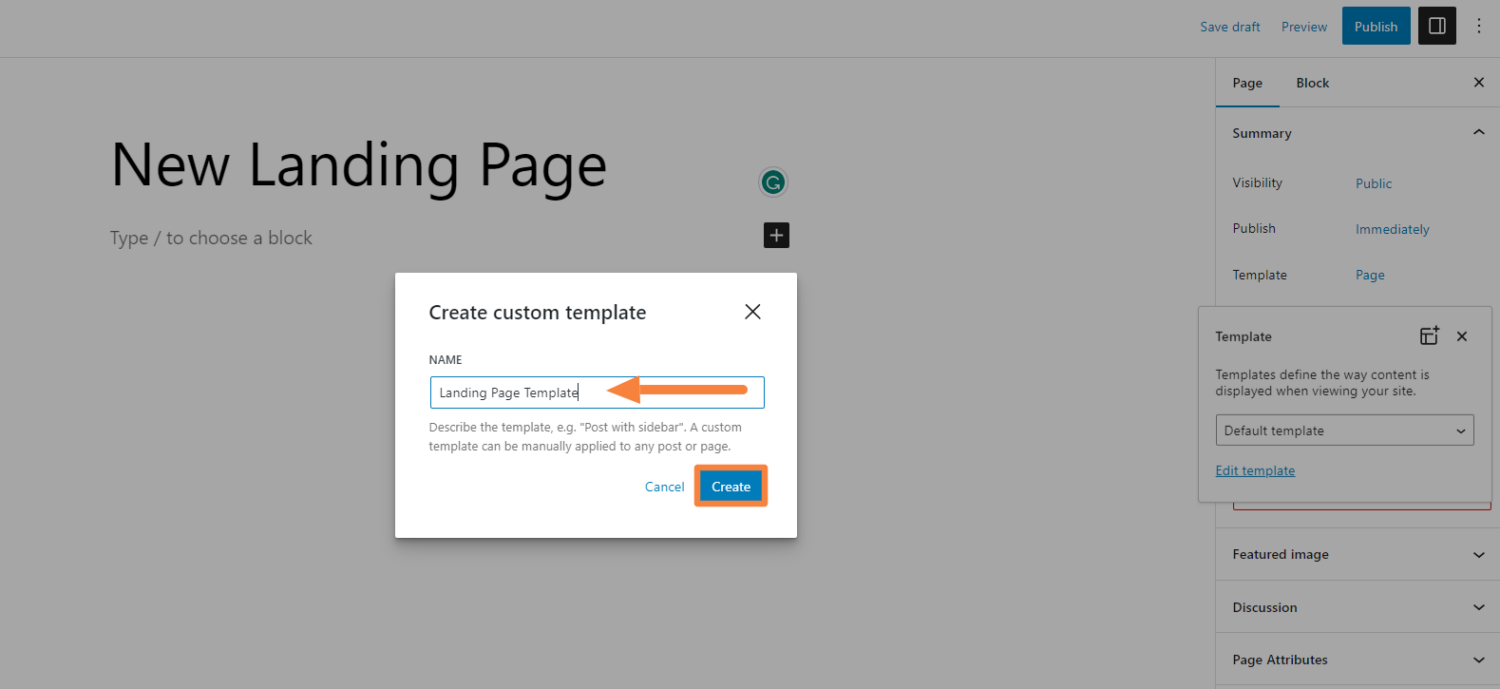Open the Default template dropdown
This screenshot has width=1500, height=689.
coord(1345,430)
